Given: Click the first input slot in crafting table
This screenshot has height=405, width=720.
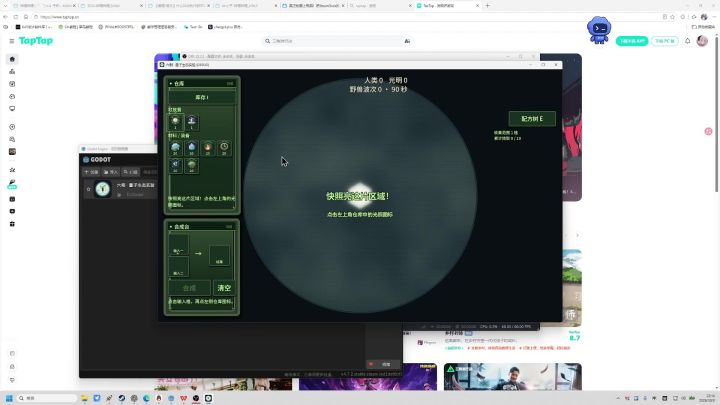Looking at the screenshot, I should [179, 244].
